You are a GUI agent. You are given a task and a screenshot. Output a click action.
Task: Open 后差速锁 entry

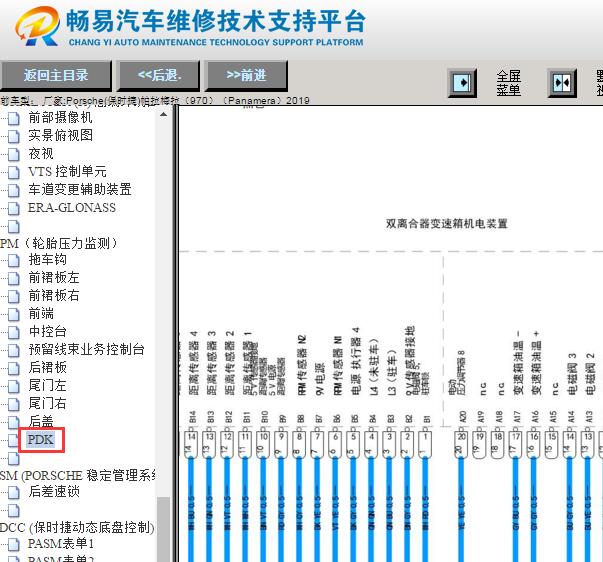click(x=54, y=492)
